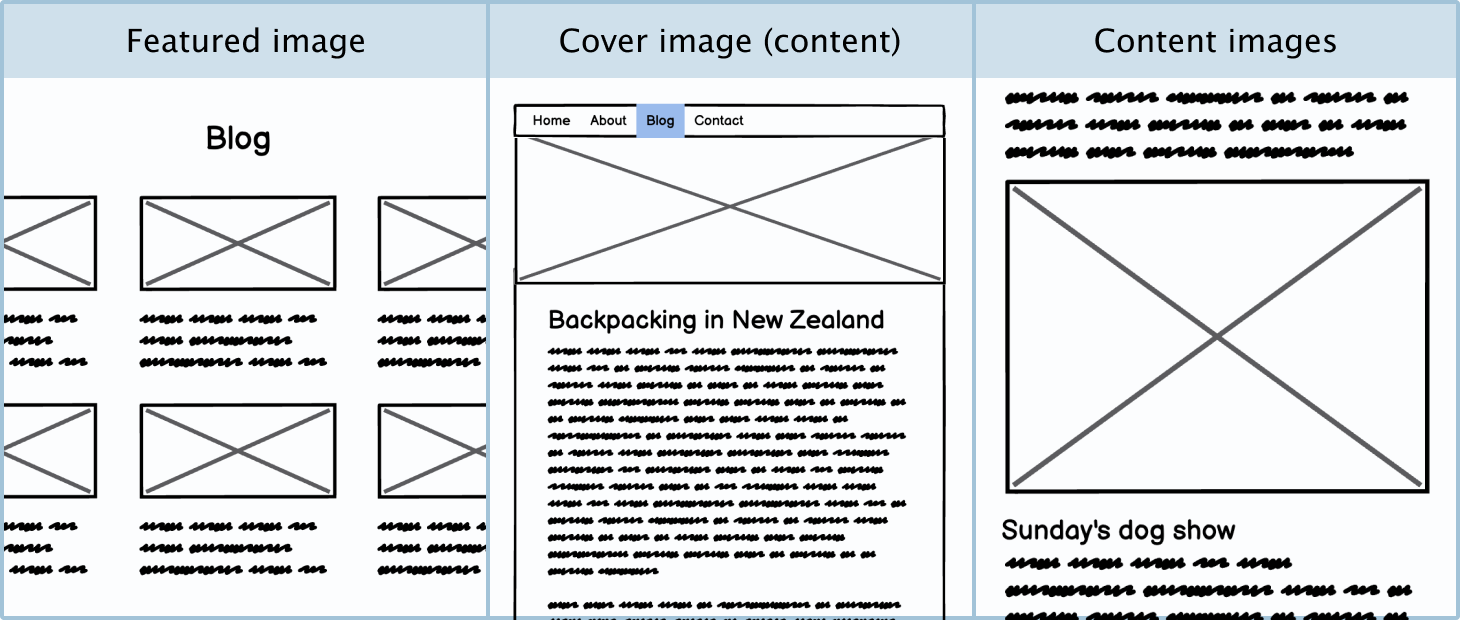Open the "Backpacking in New Zealand" title
Screen dimensions: 1460x620
point(716,320)
